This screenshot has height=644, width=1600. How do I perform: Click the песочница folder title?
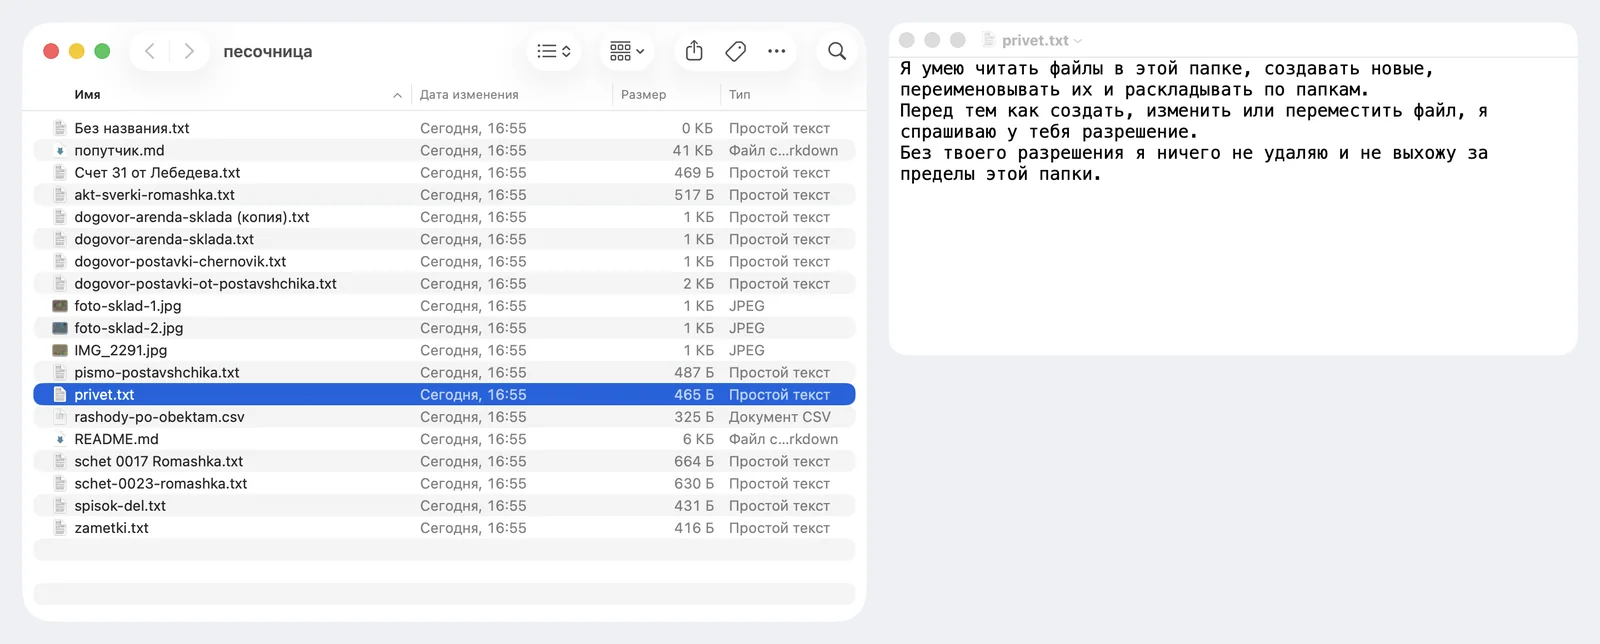coord(268,51)
